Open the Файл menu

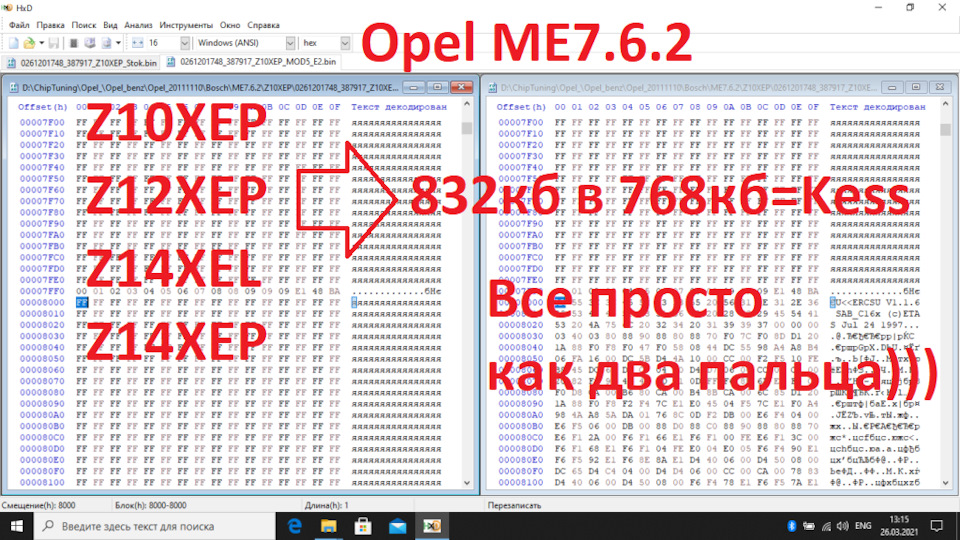click(19, 25)
